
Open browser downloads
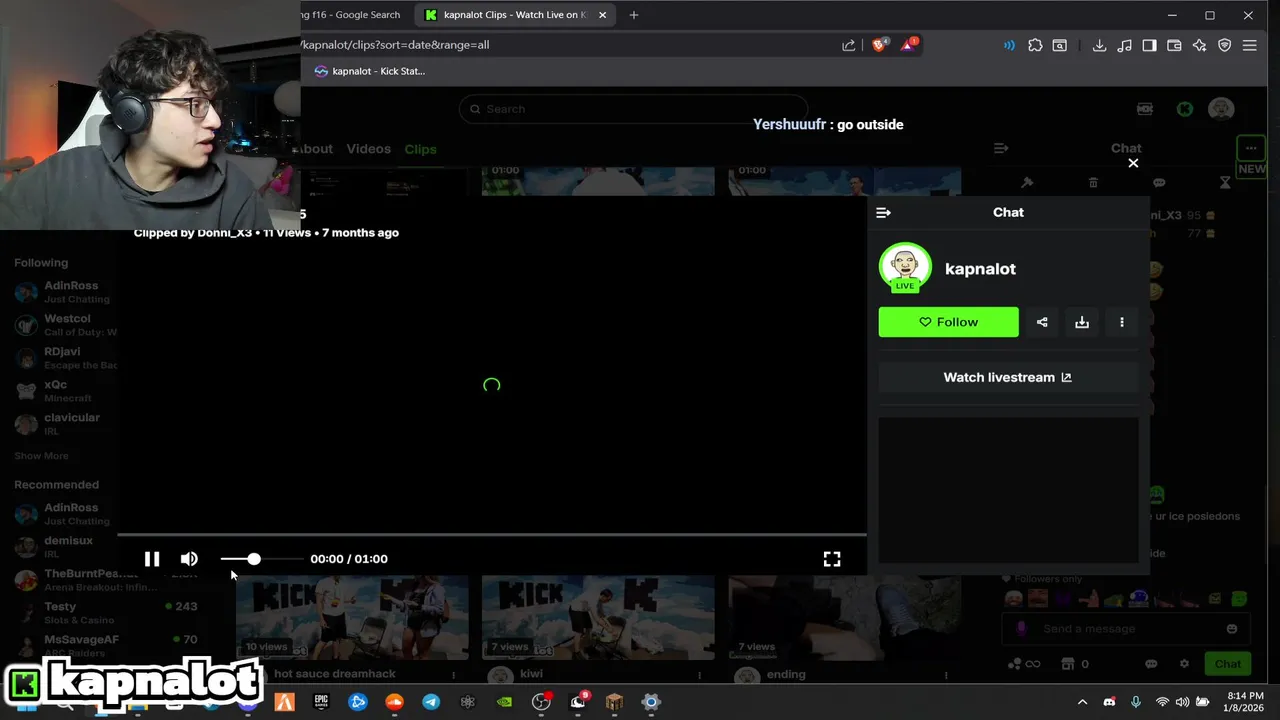pyautogui.click(x=1099, y=45)
